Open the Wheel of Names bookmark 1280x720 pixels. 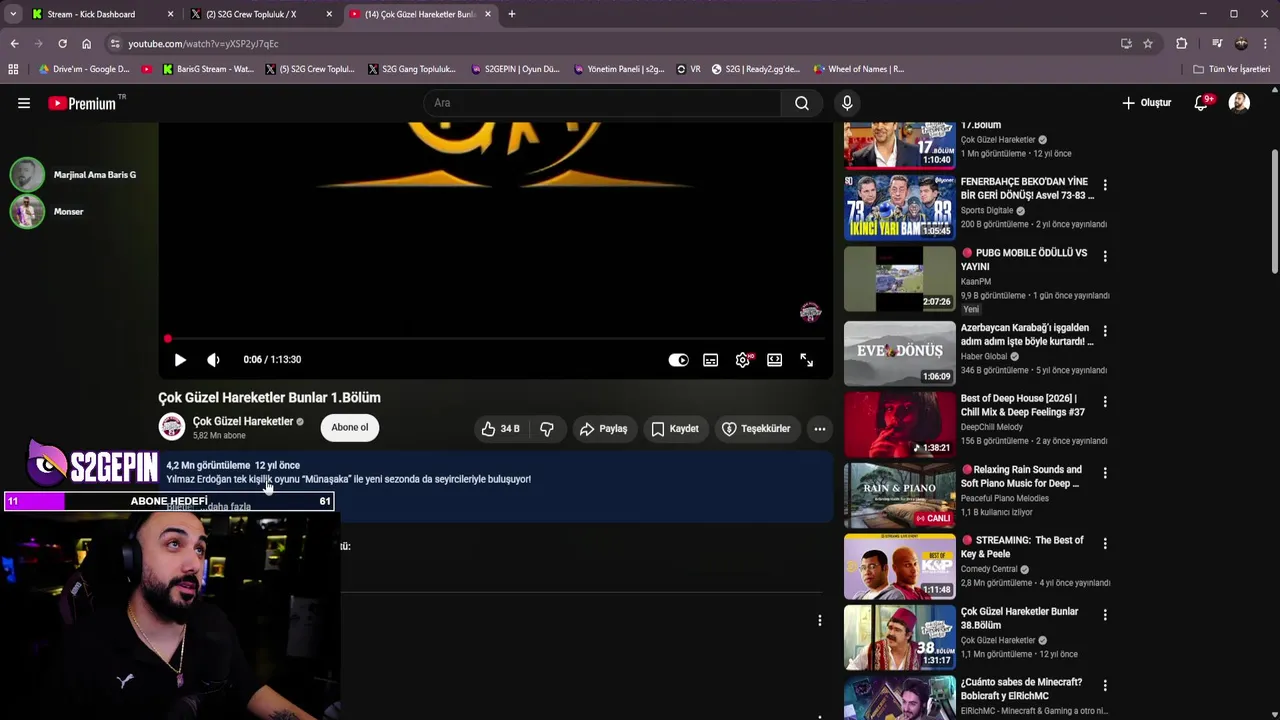859,69
